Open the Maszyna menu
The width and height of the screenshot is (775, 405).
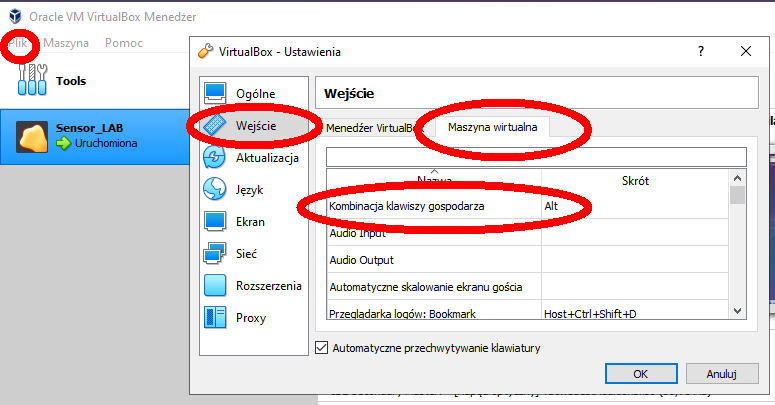66,43
